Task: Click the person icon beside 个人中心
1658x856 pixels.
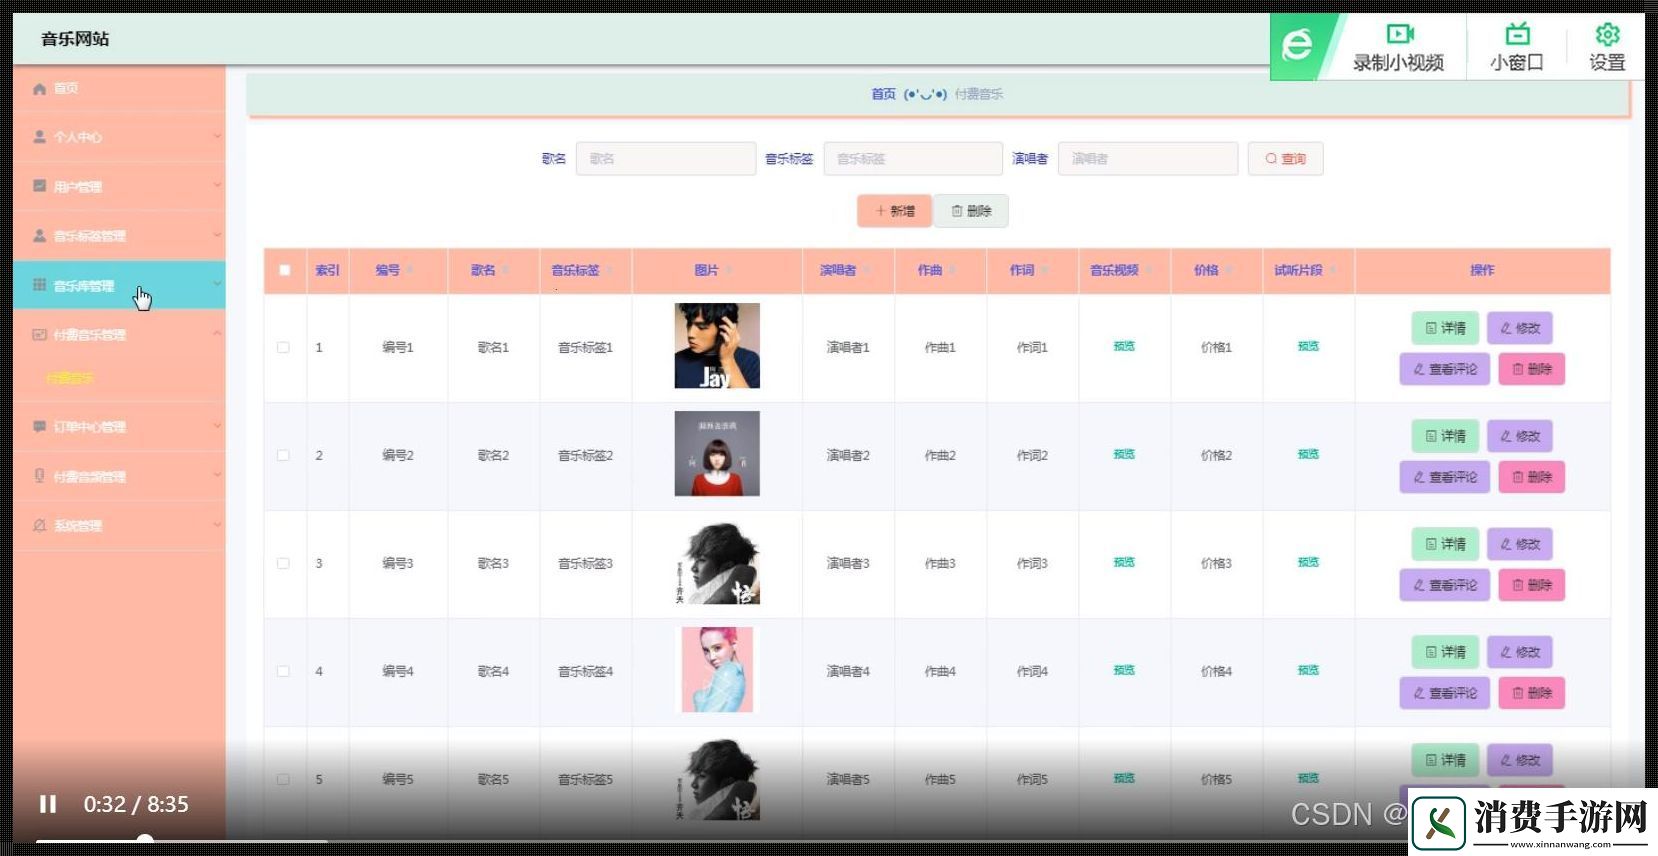Action: coord(39,137)
